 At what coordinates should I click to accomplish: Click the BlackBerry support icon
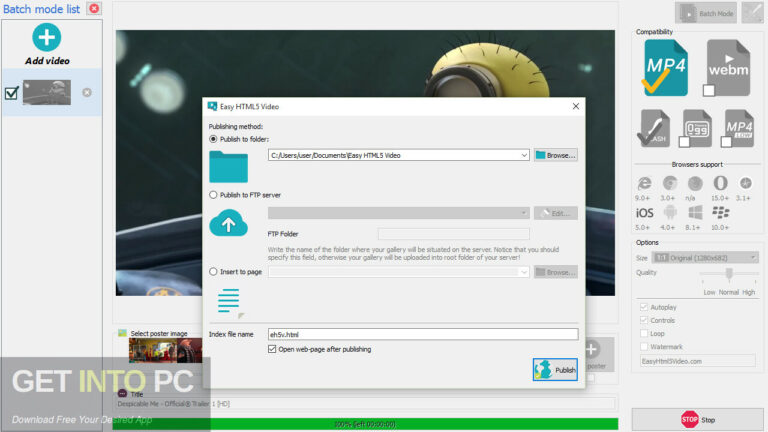coord(720,213)
